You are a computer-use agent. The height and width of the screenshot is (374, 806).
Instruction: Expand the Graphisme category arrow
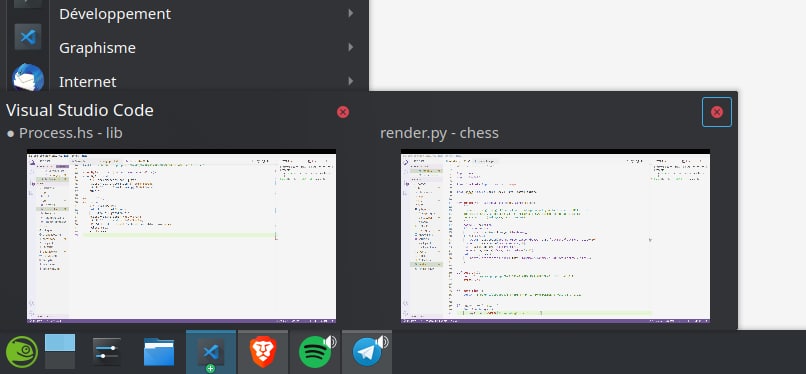point(351,47)
